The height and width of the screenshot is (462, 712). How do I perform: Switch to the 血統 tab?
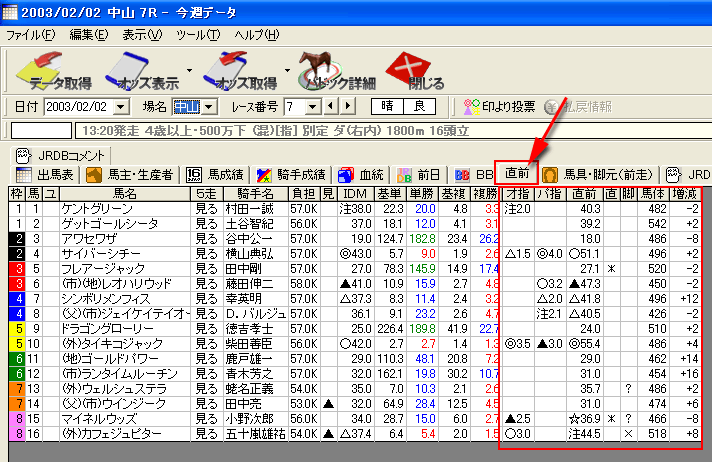click(x=361, y=174)
